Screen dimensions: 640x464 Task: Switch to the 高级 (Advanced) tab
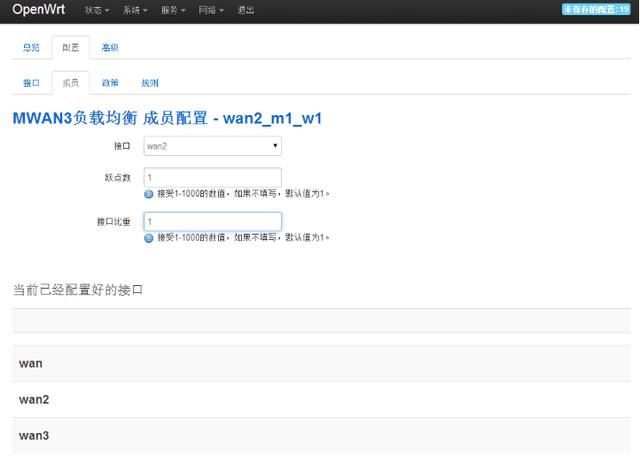[110, 48]
